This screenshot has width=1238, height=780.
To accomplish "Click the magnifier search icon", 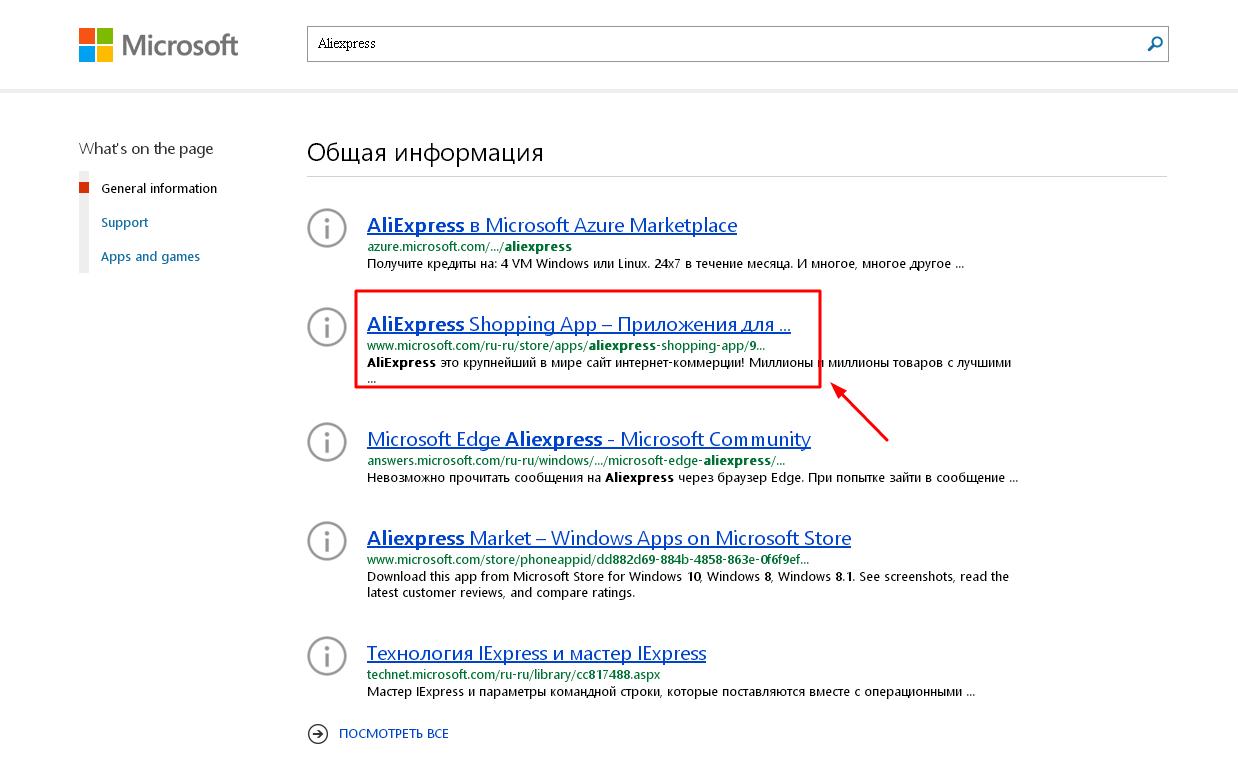I will [1155, 44].
